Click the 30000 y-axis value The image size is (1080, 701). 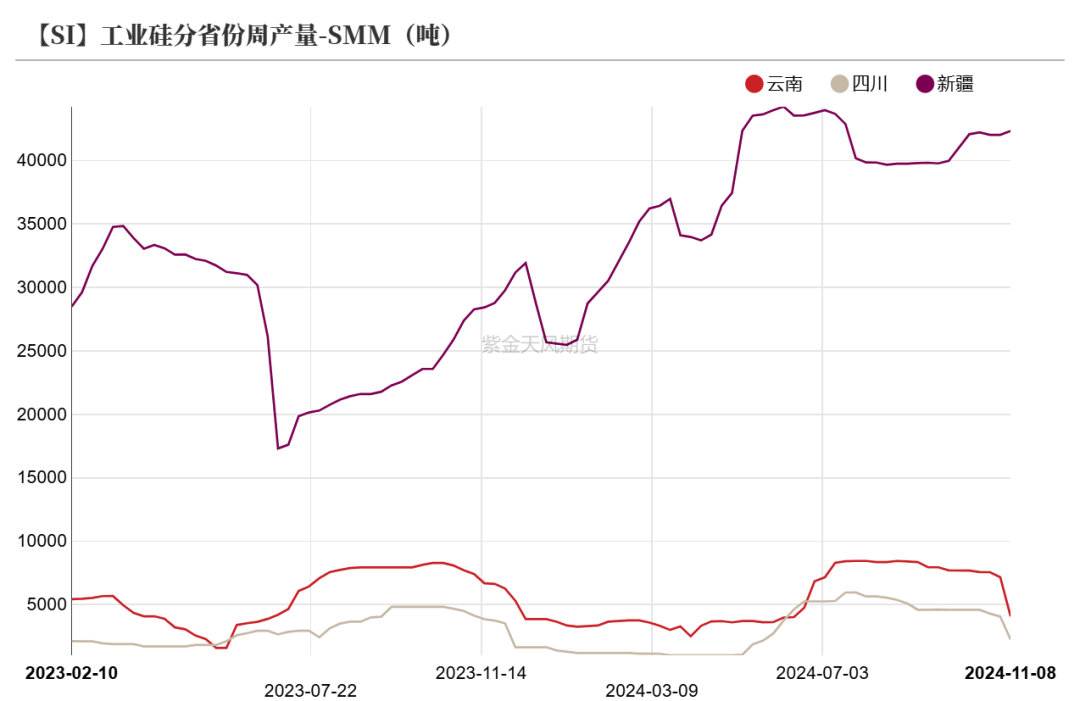(x=38, y=287)
